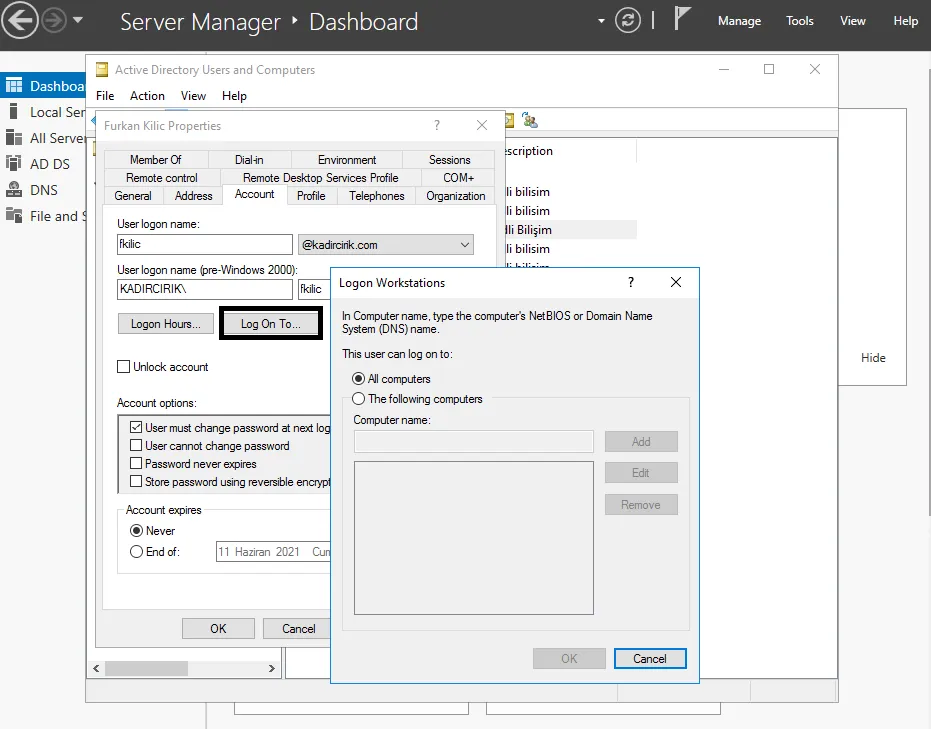Click the Description column header

(570, 151)
